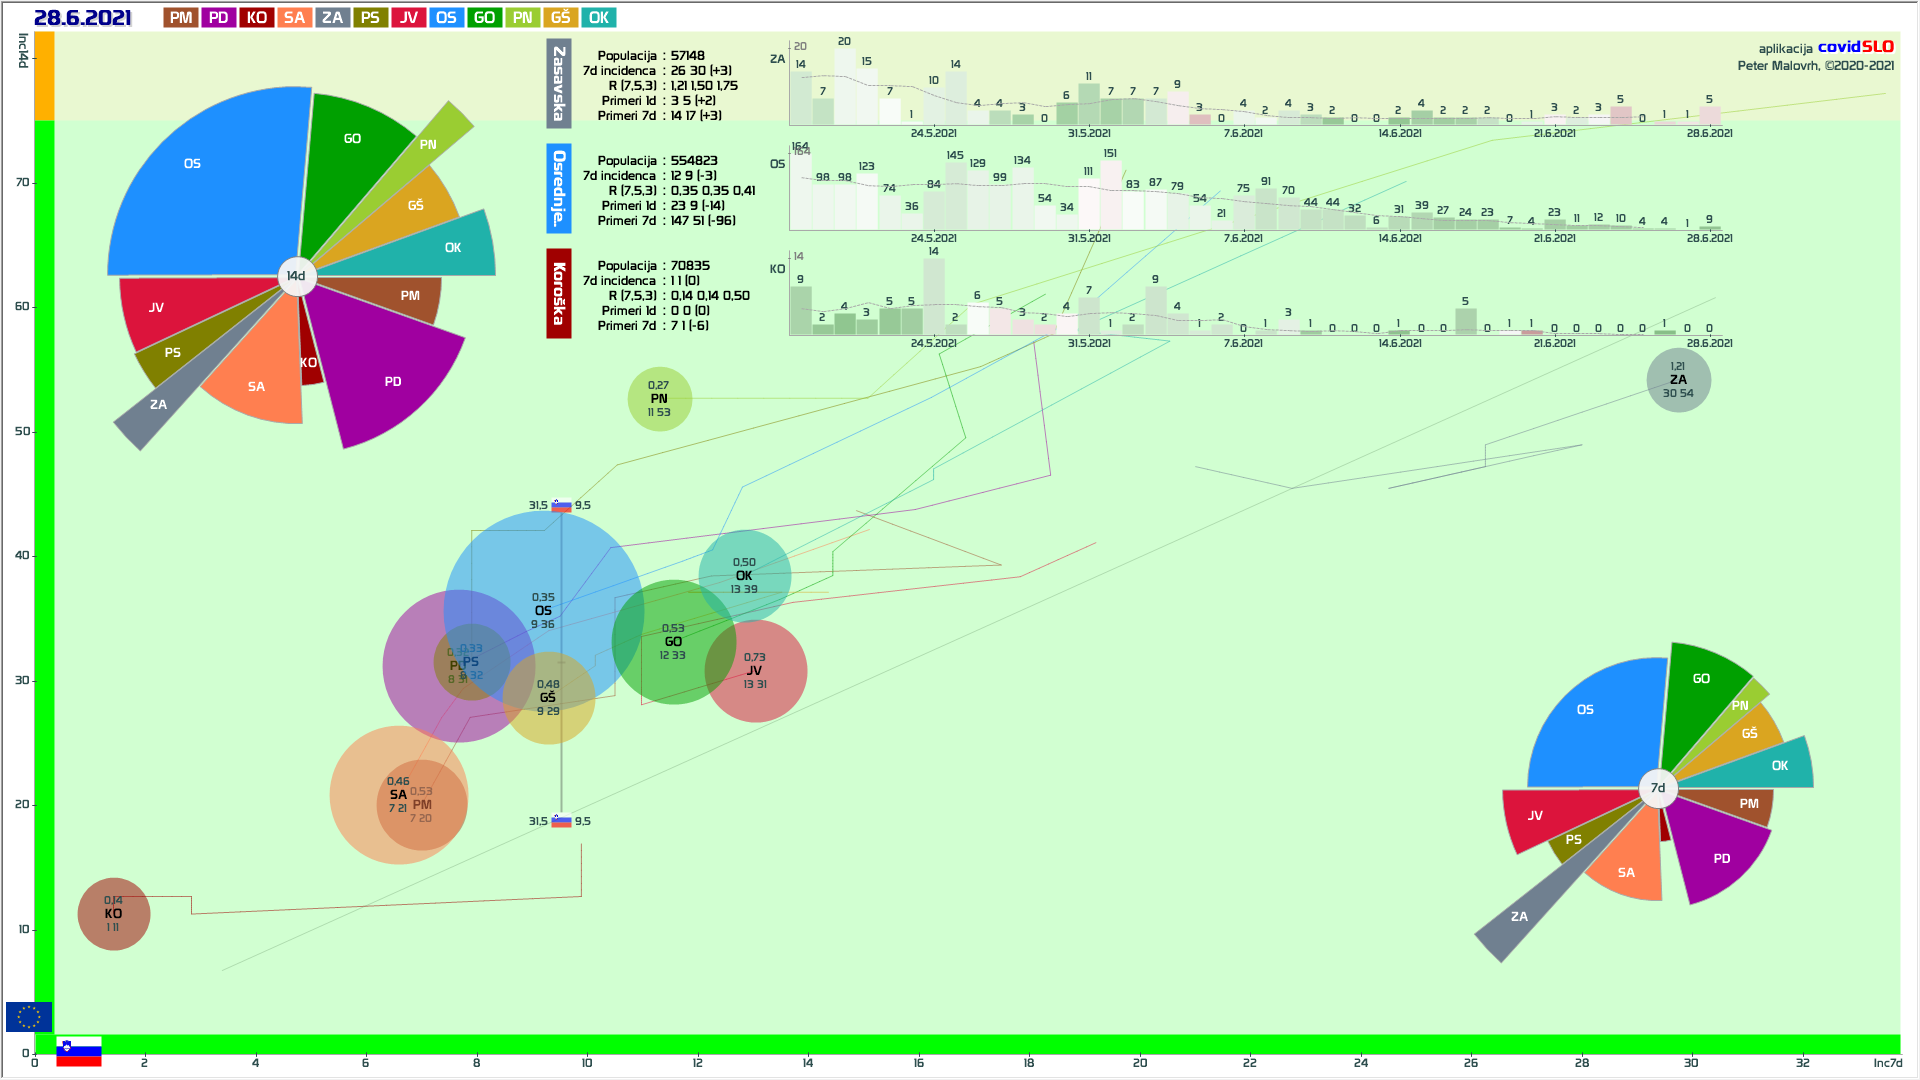1920x1080 pixels.
Task: Click the EU flag icon
Action: 28,1017
